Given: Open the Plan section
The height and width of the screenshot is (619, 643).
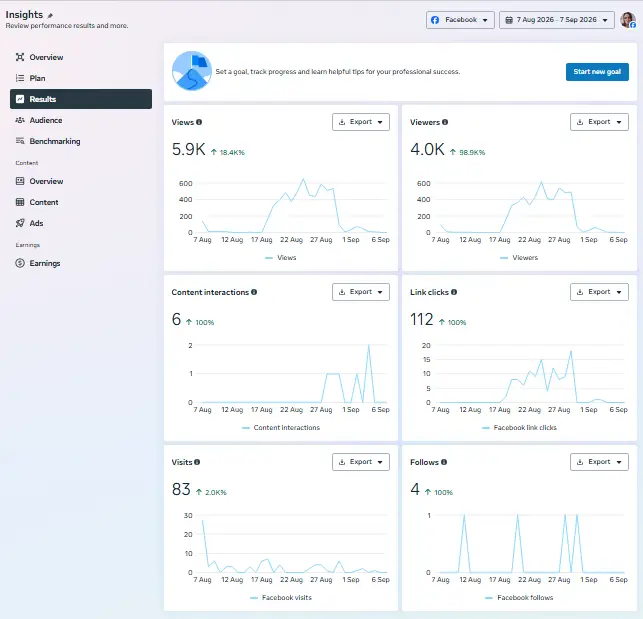Looking at the screenshot, I should [81, 78].
